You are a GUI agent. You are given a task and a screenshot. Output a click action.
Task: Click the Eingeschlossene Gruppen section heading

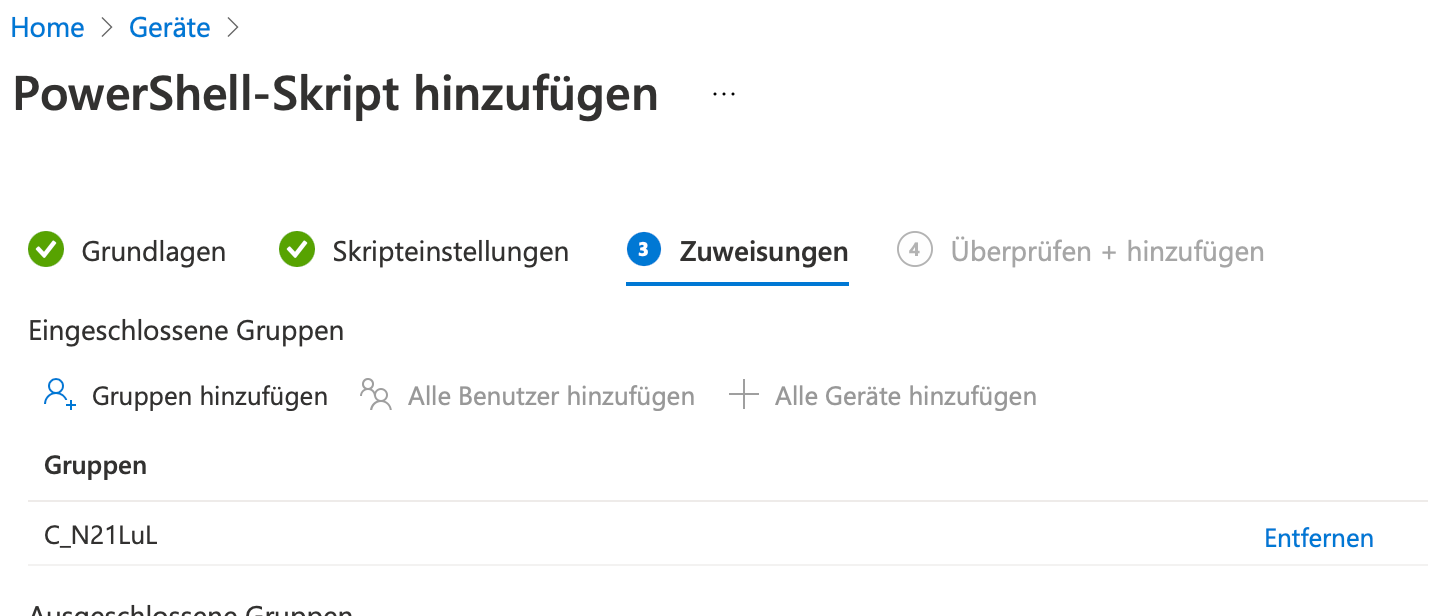click(x=185, y=330)
